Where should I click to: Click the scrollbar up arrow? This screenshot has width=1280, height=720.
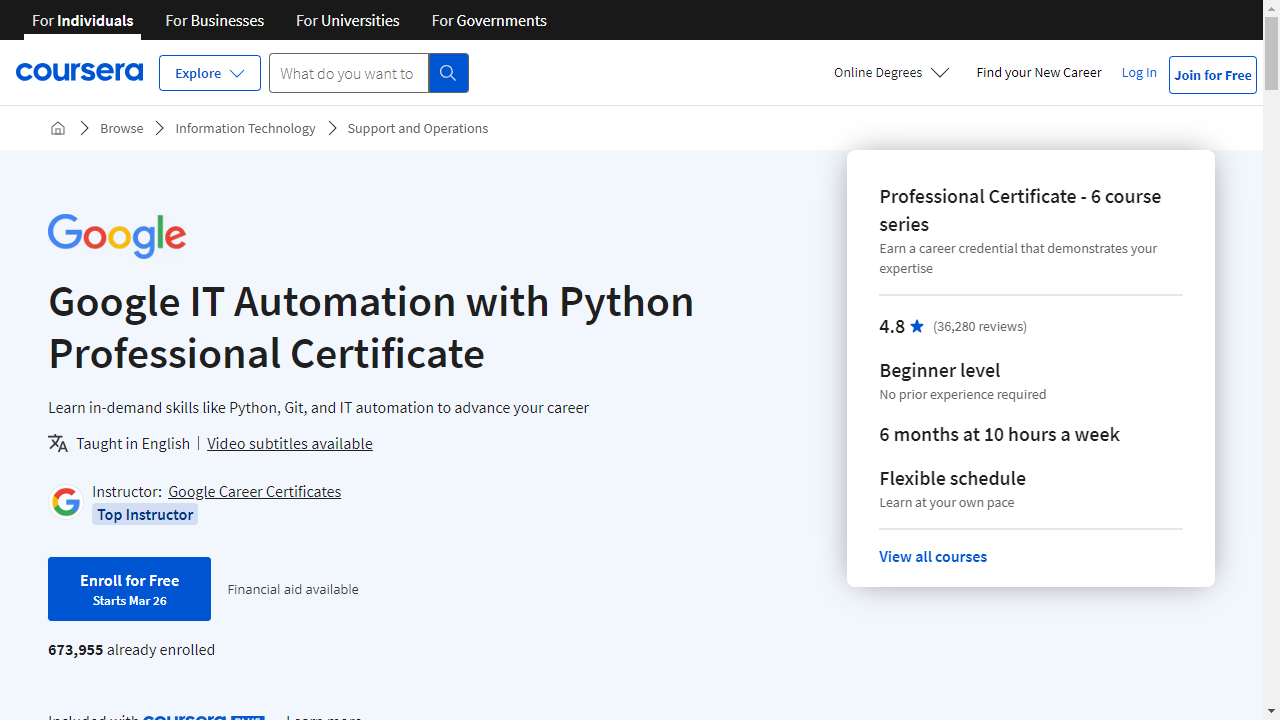pyautogui.click(x=1271, y=8)
